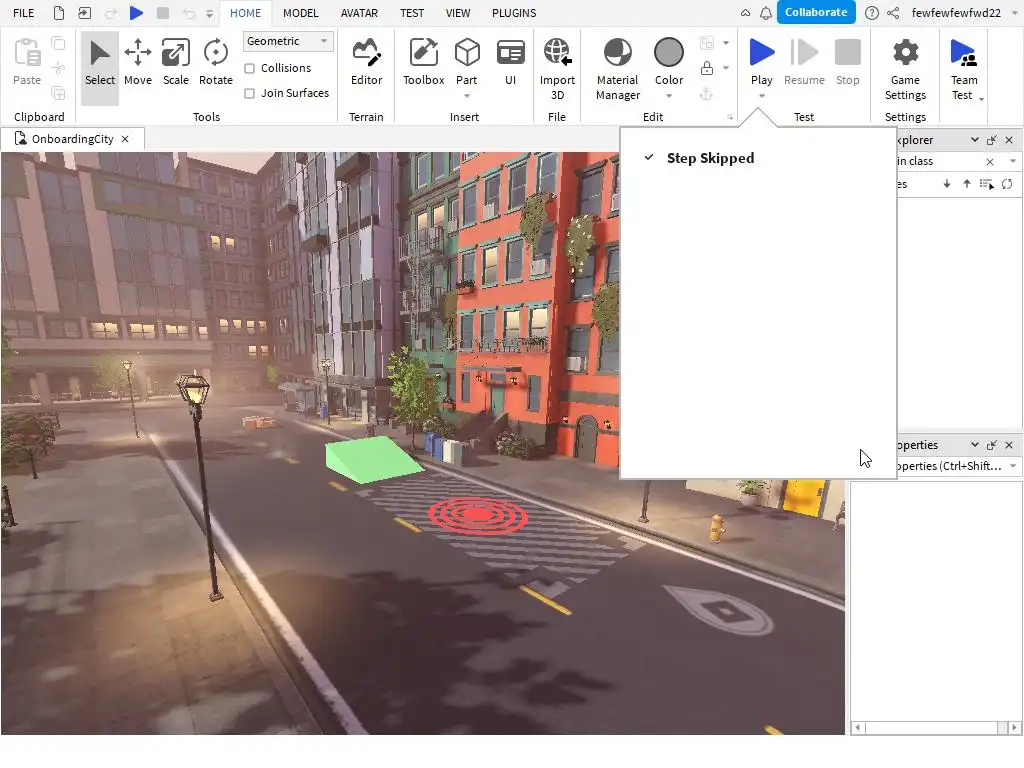Expand the Color picker dropdown arrow
This screenshot has height=768, width=1024.
pos(669,97)
